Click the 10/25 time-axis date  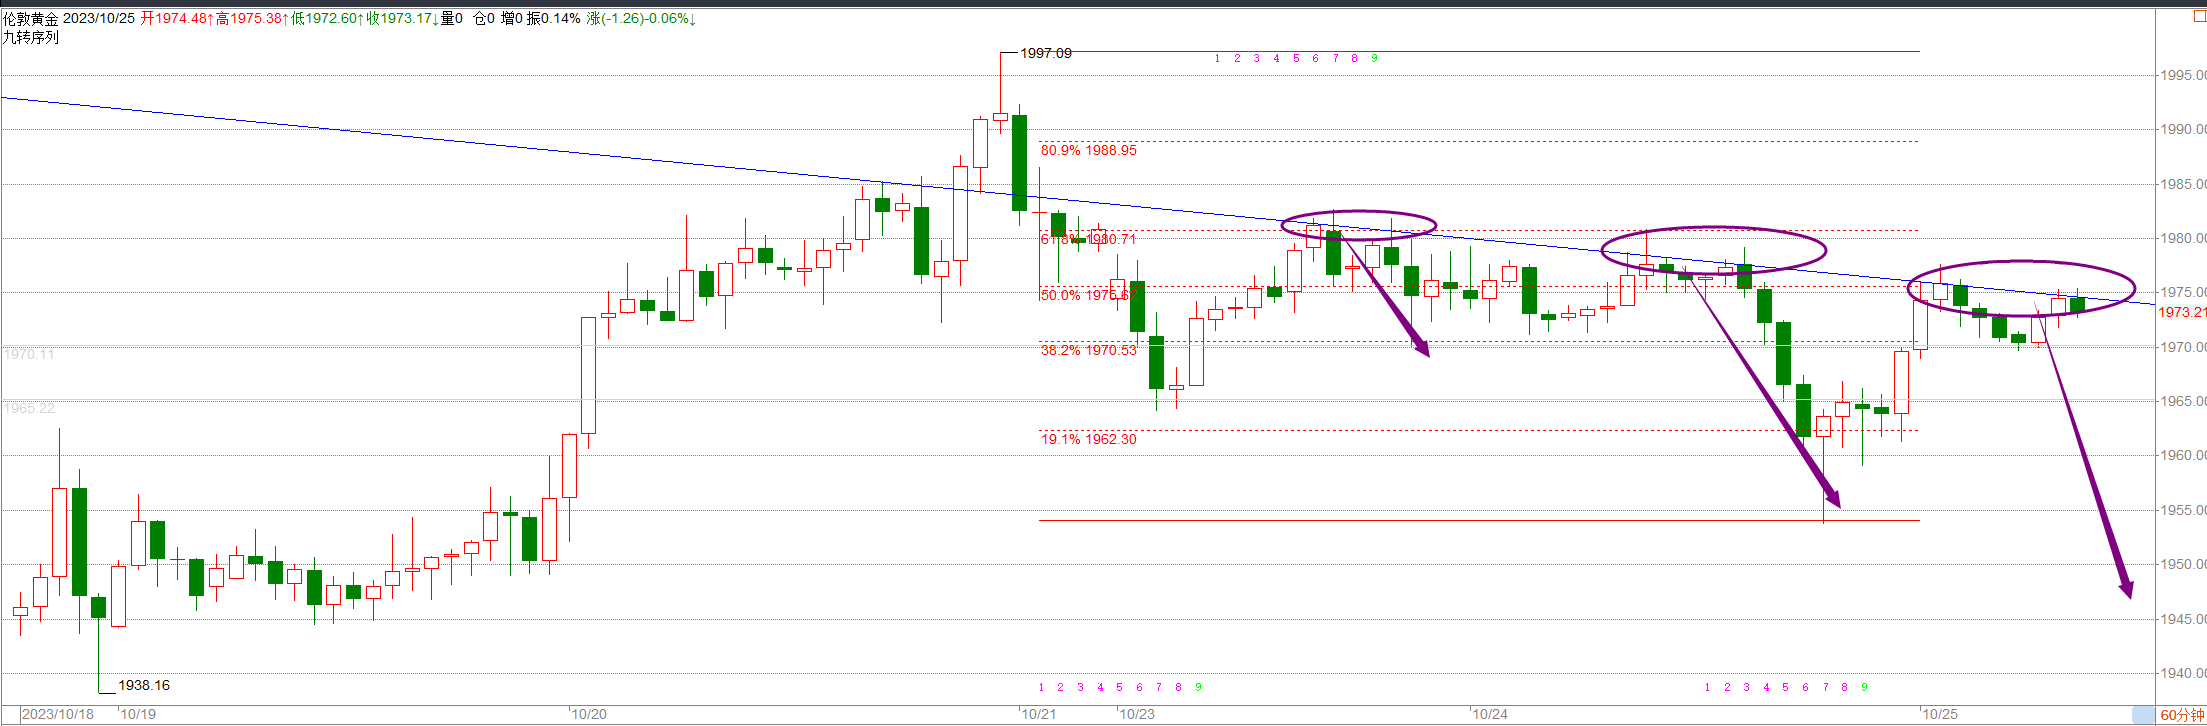tap(1941, 714)
